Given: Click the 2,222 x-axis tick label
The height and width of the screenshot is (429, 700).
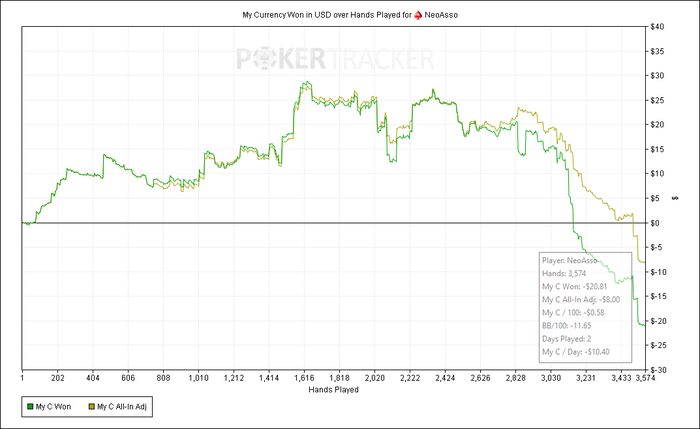Looking at the screenshot, I should point(410,378).
